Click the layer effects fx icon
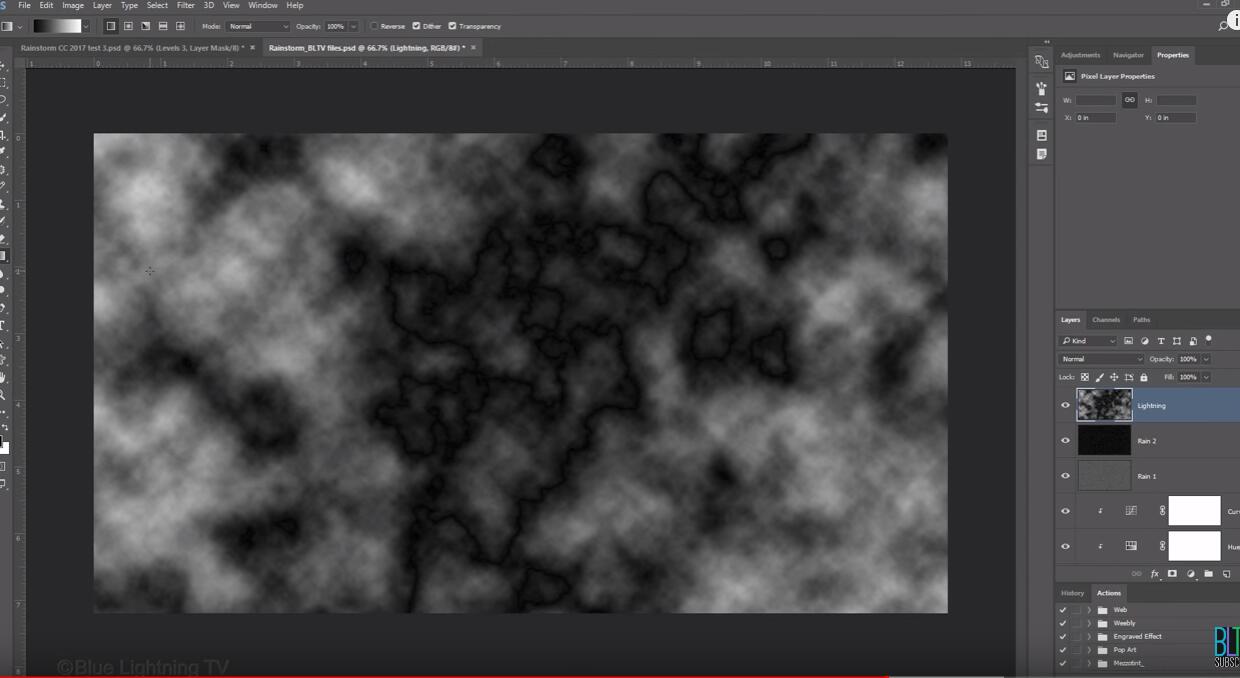1240x678 pixels. click(x=1154, y=574)
